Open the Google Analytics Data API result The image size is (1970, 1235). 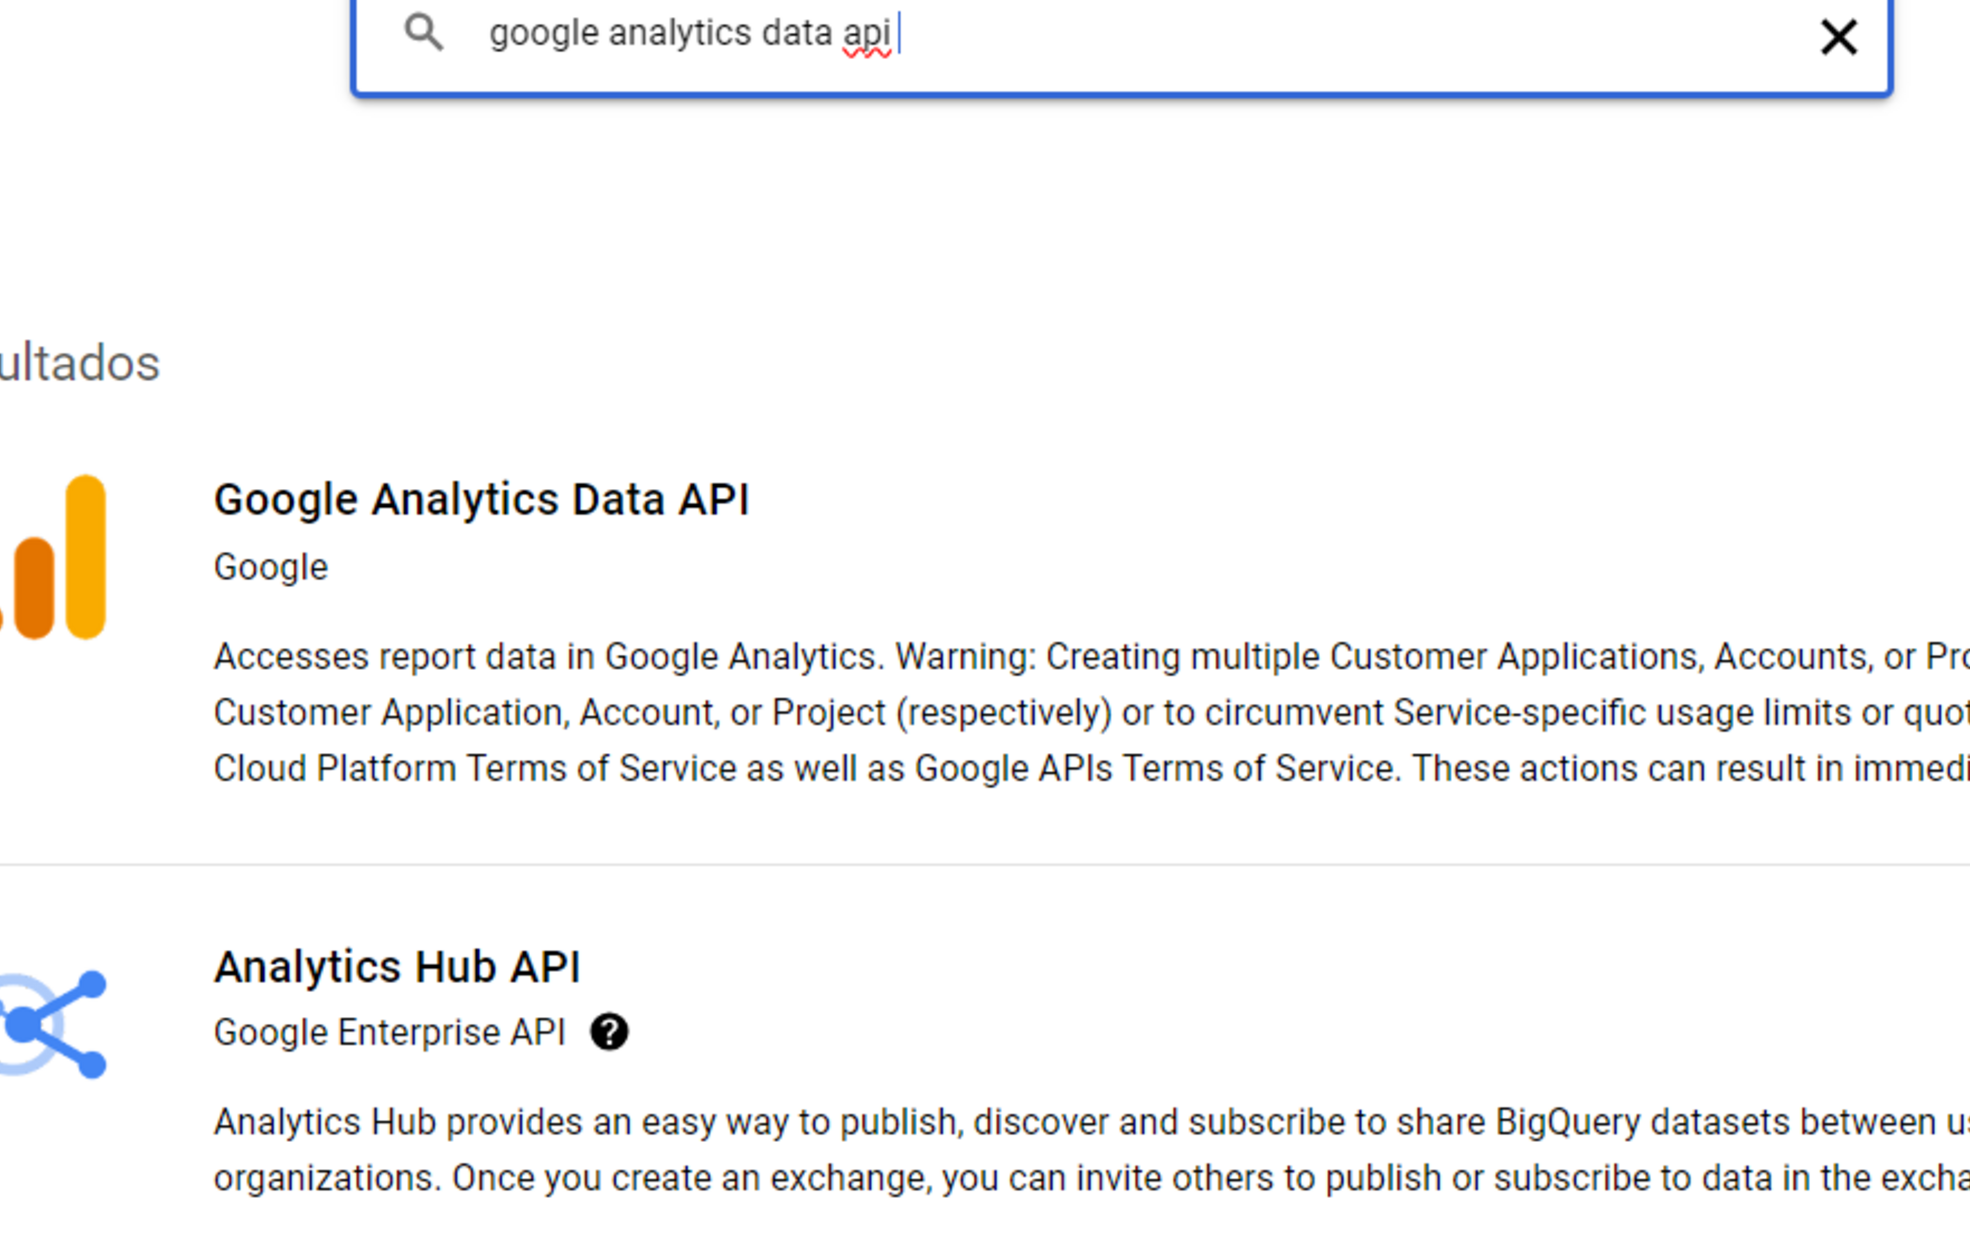click(481, 499)
